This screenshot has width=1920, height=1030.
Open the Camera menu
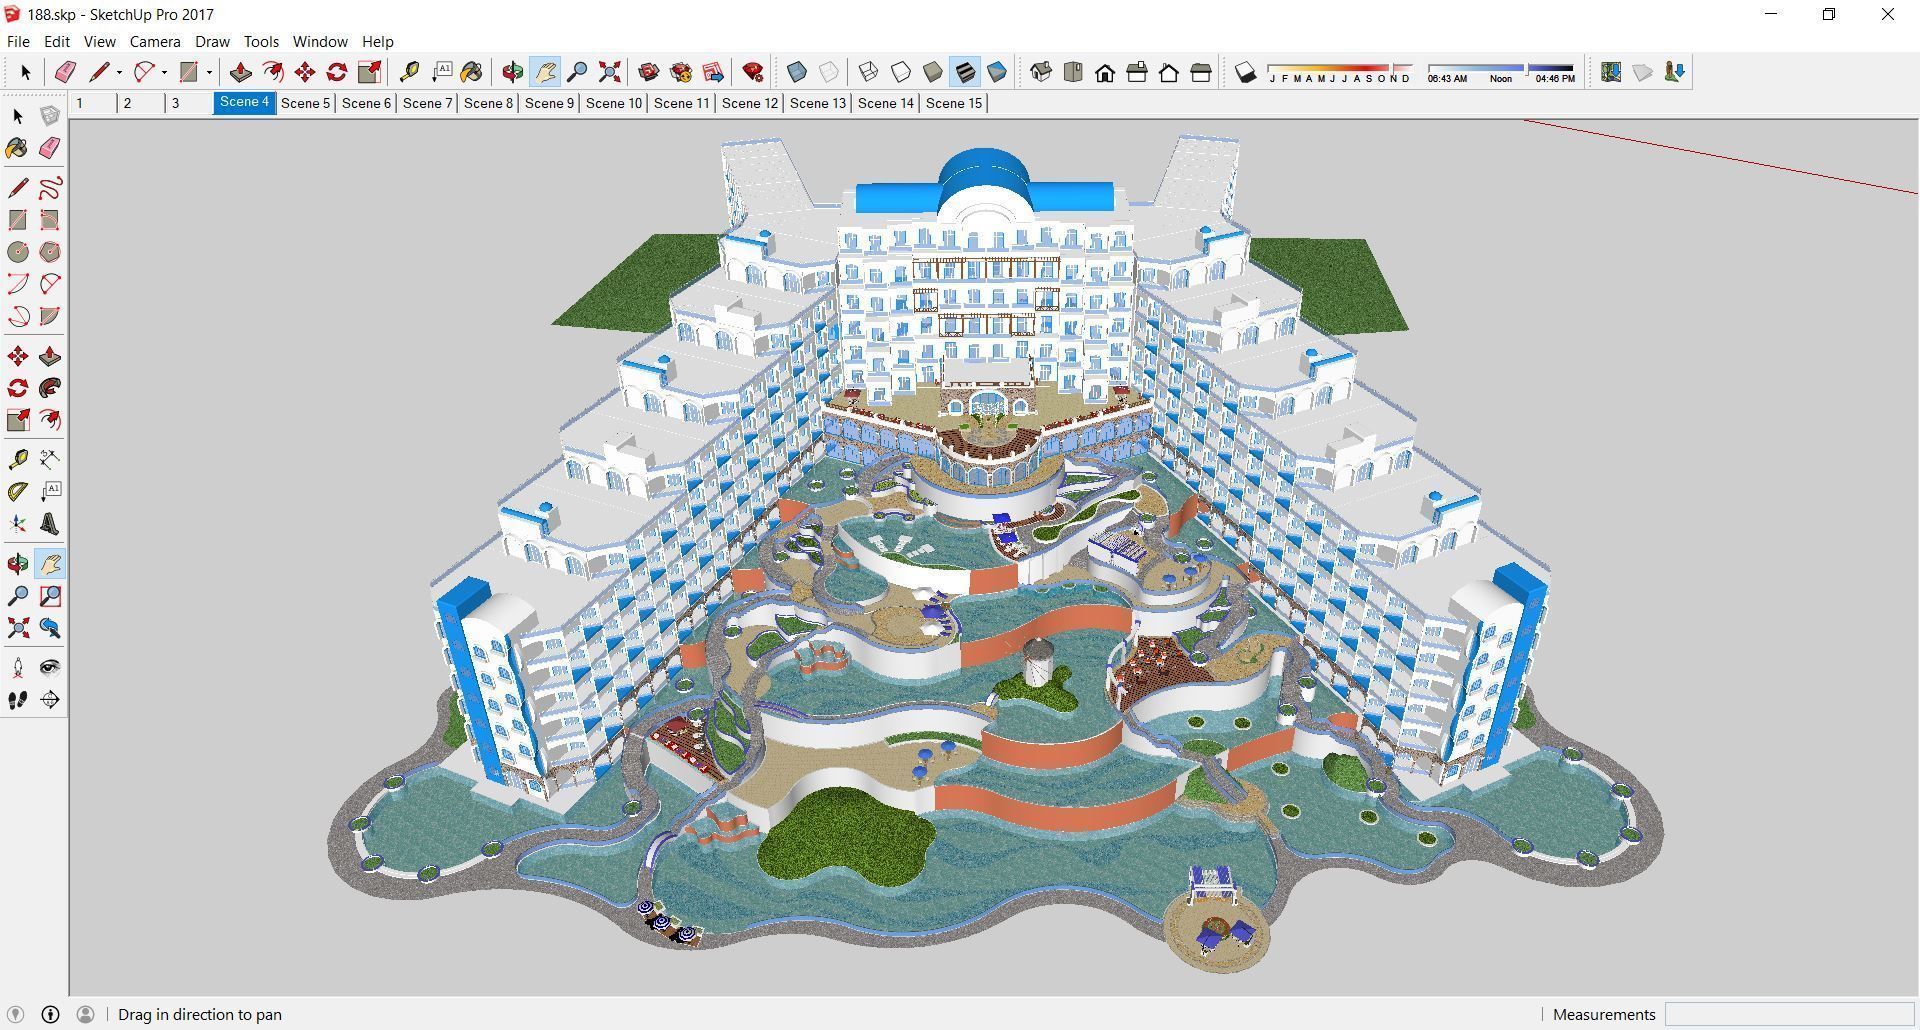(x=155, y=41)
